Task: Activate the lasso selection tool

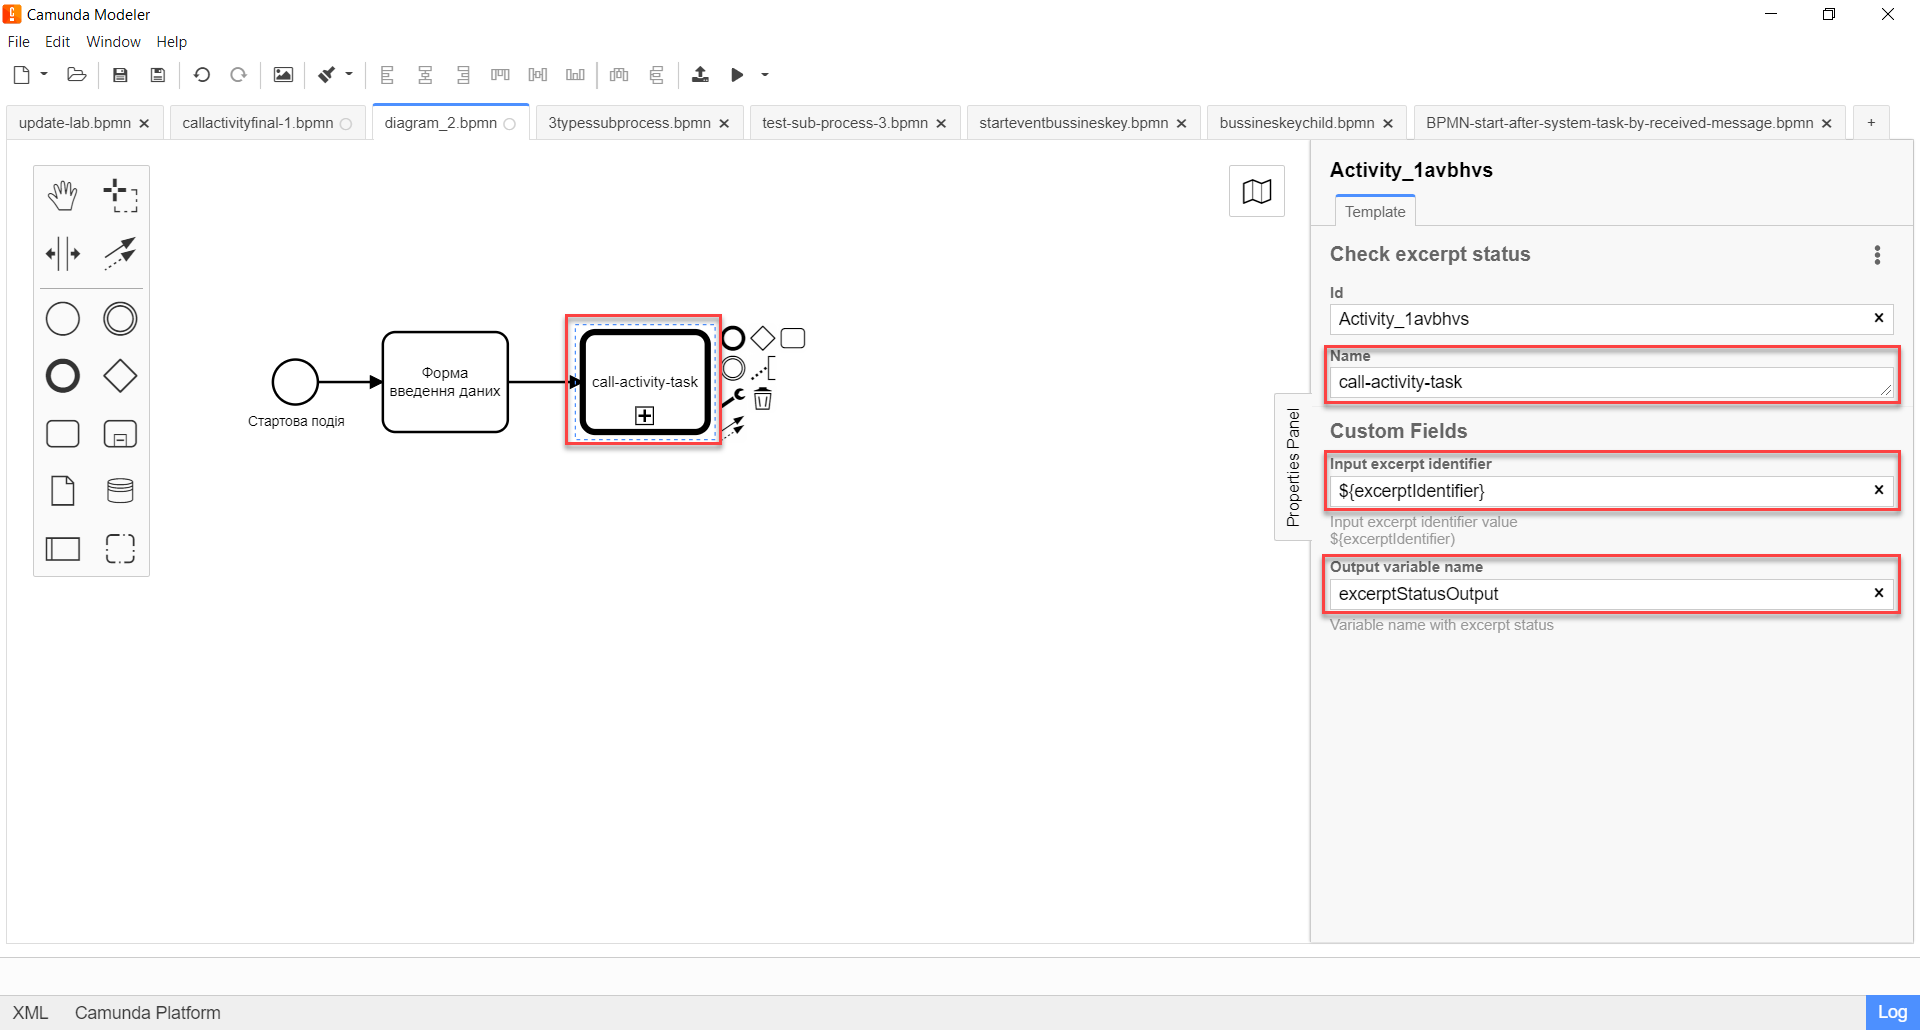Action: point(120,196)
